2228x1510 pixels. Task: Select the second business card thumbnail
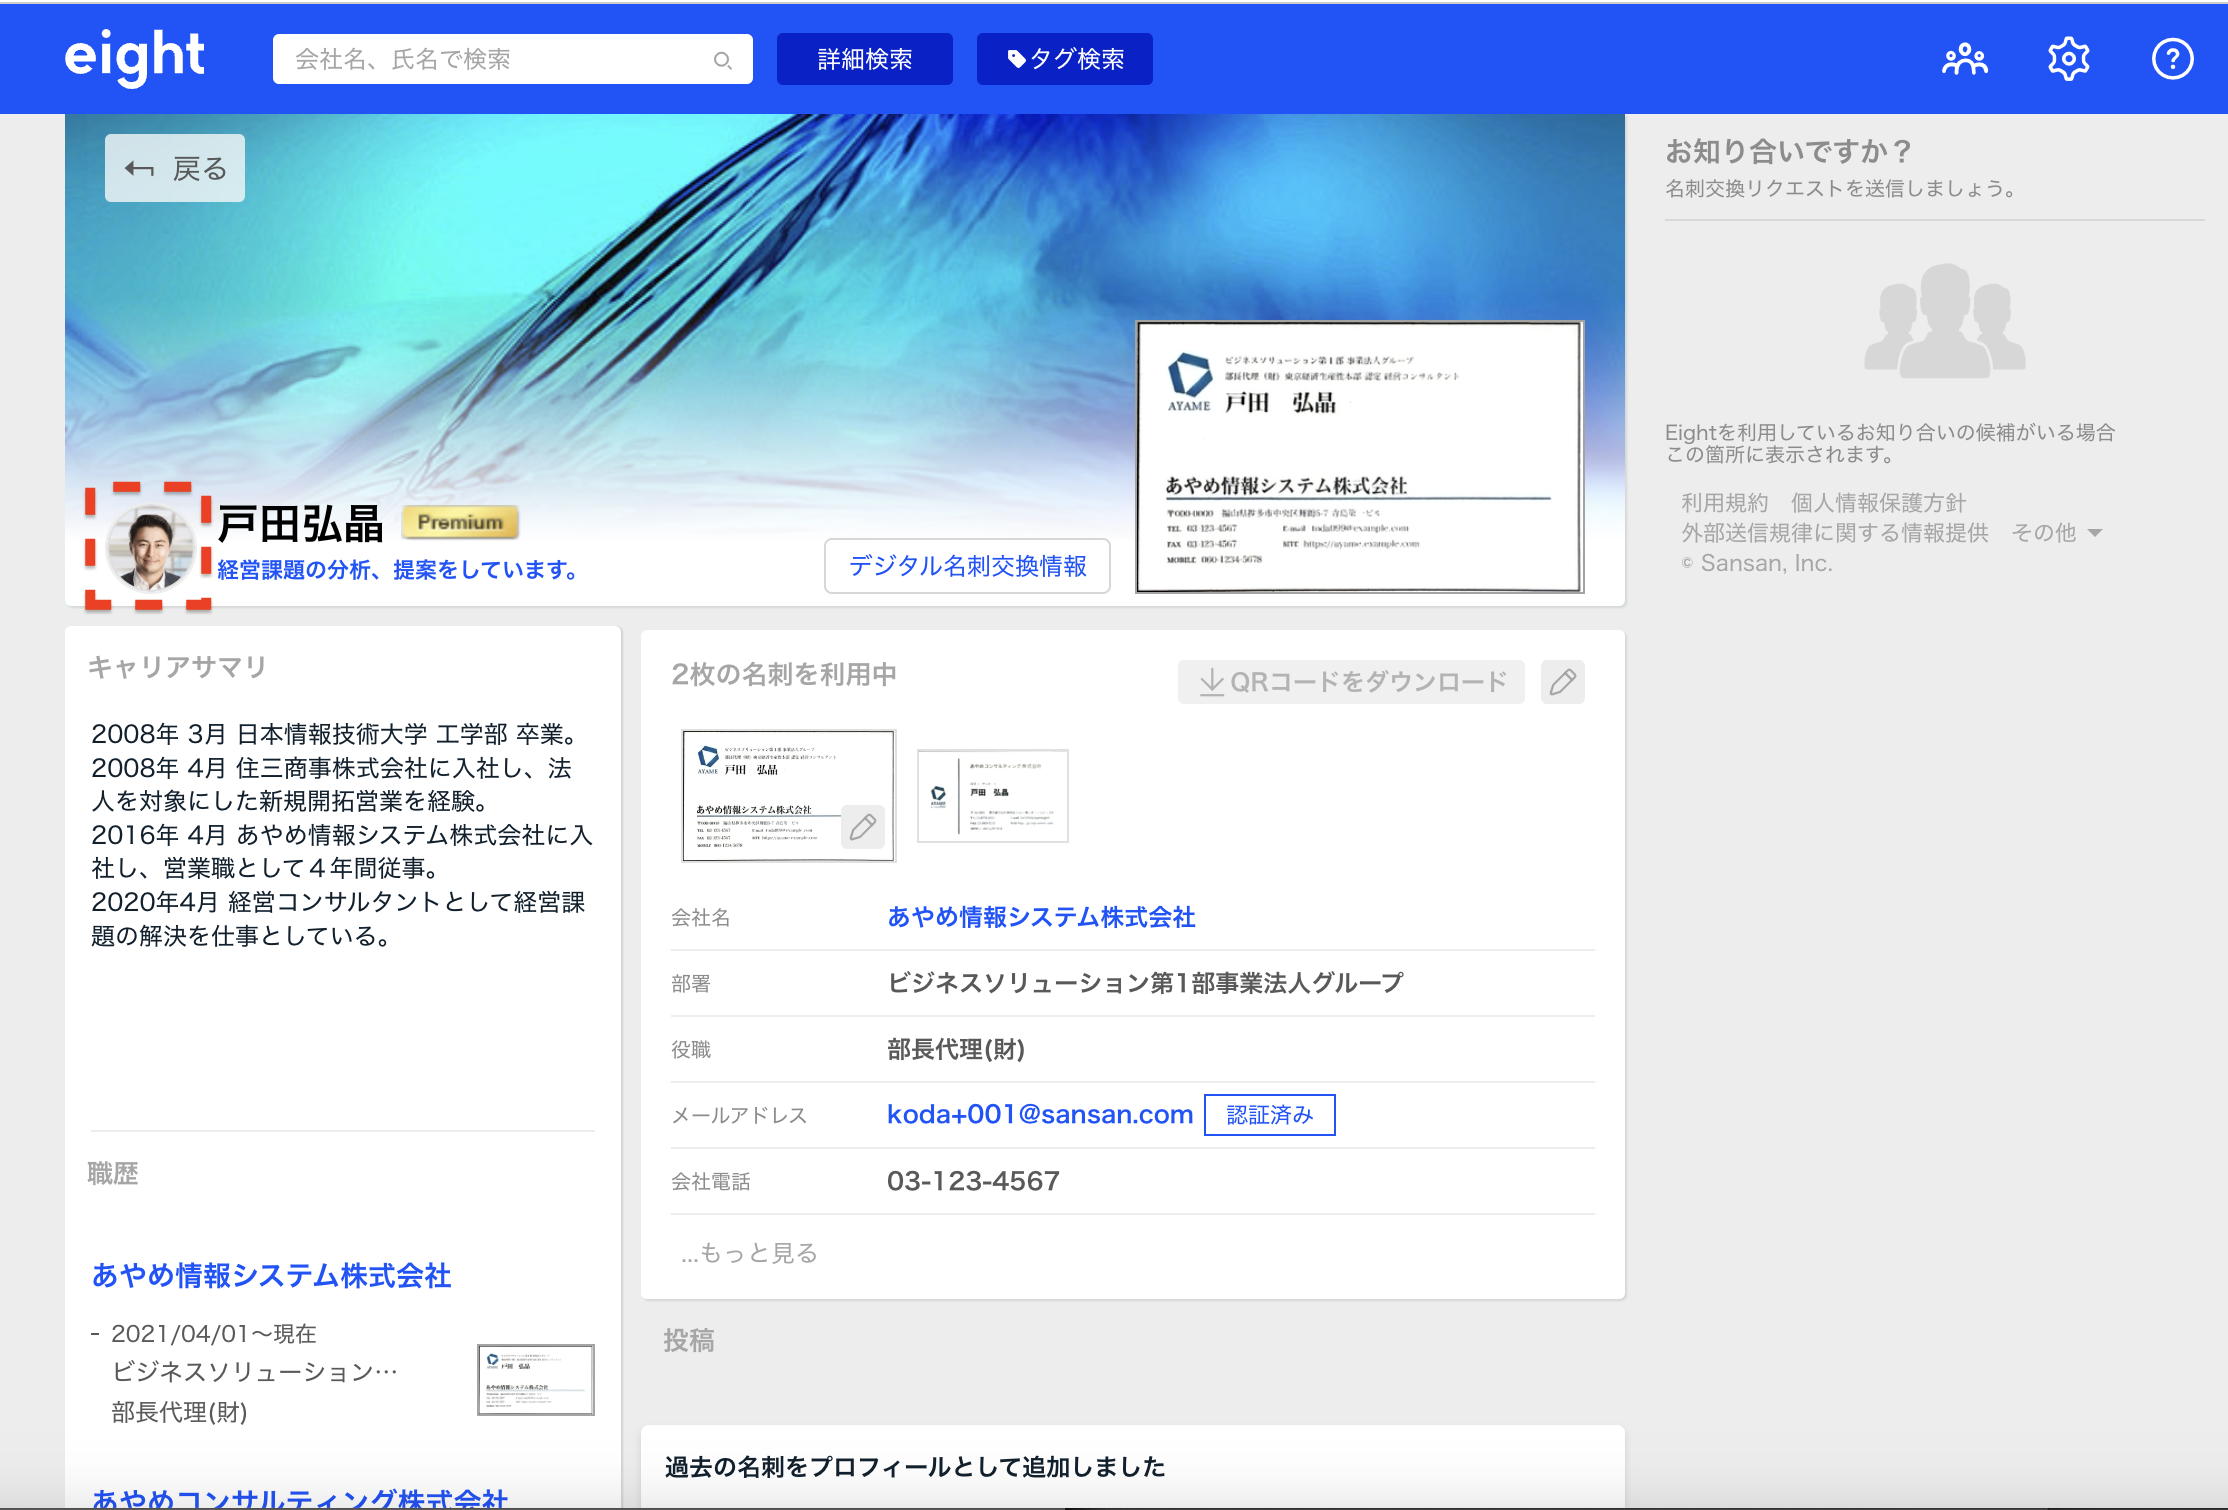tap(992, 796)
